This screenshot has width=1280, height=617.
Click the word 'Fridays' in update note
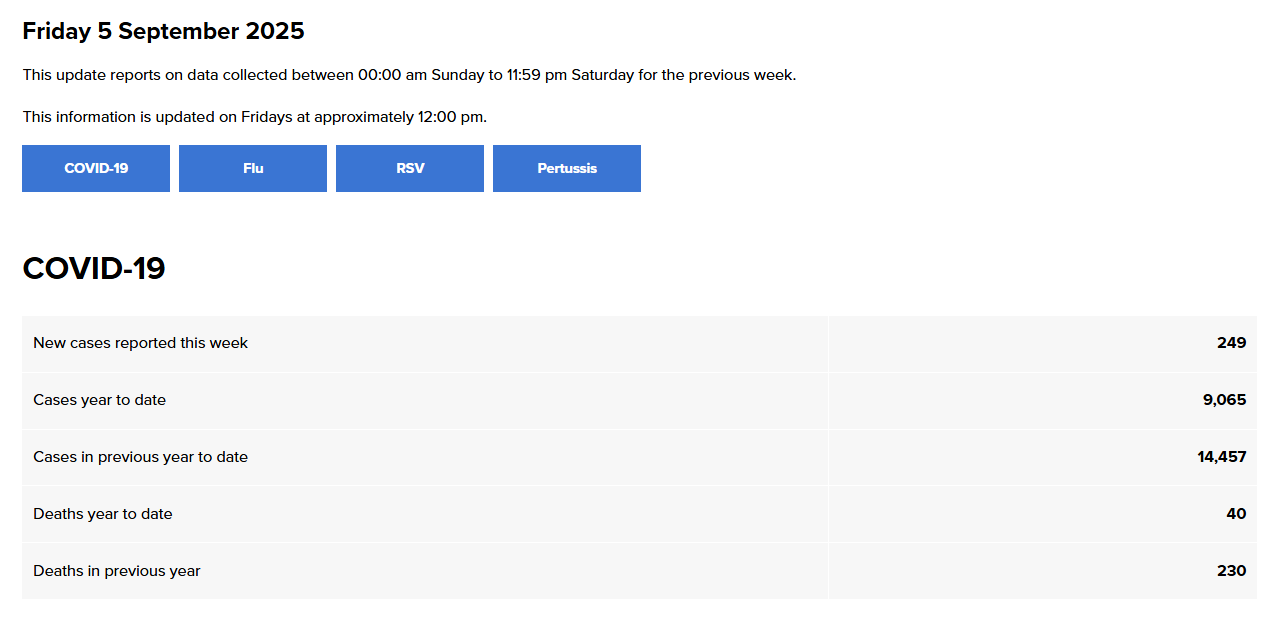tap(267, 117)
